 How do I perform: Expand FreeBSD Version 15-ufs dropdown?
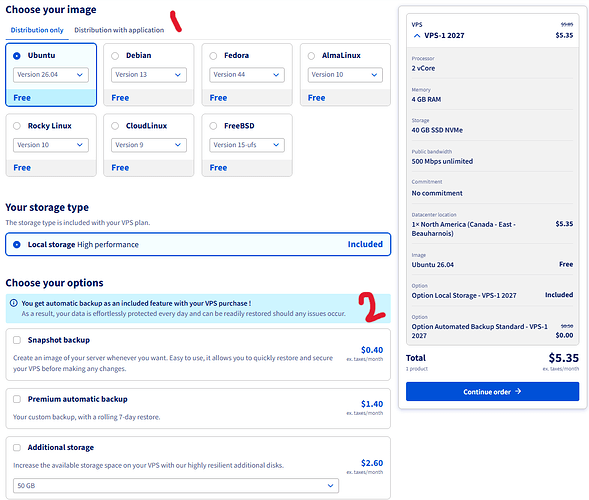[247, 145]
